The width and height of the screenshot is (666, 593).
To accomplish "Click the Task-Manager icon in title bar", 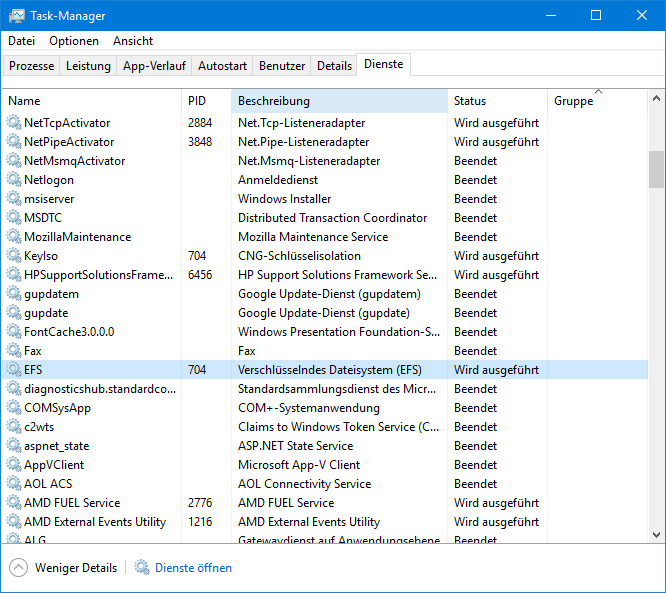I will pyautogui.click(x=17, y=16).
